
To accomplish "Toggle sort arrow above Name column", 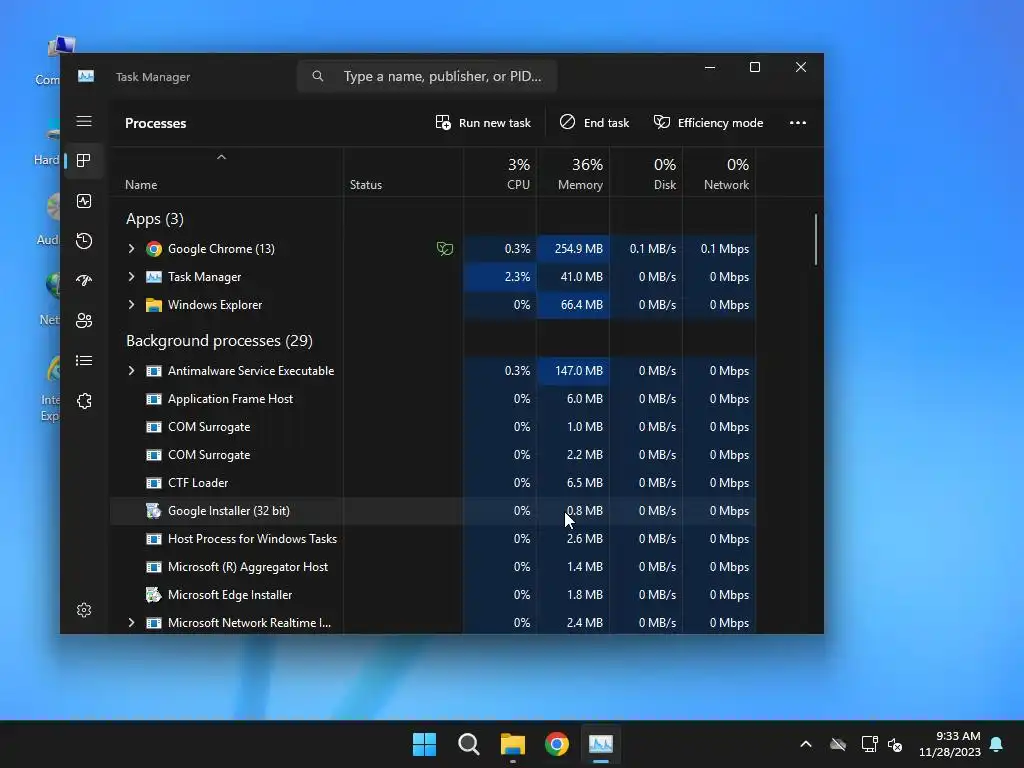I will 221,157.
